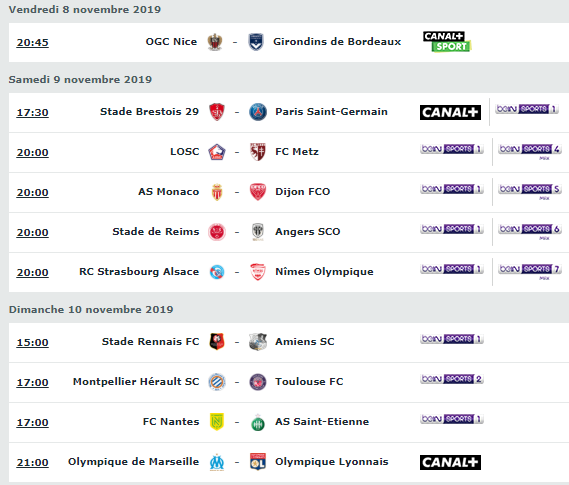Click the Toulouse FC team name
The width and height of the screenshot is (569, 485).
[309, 382]
